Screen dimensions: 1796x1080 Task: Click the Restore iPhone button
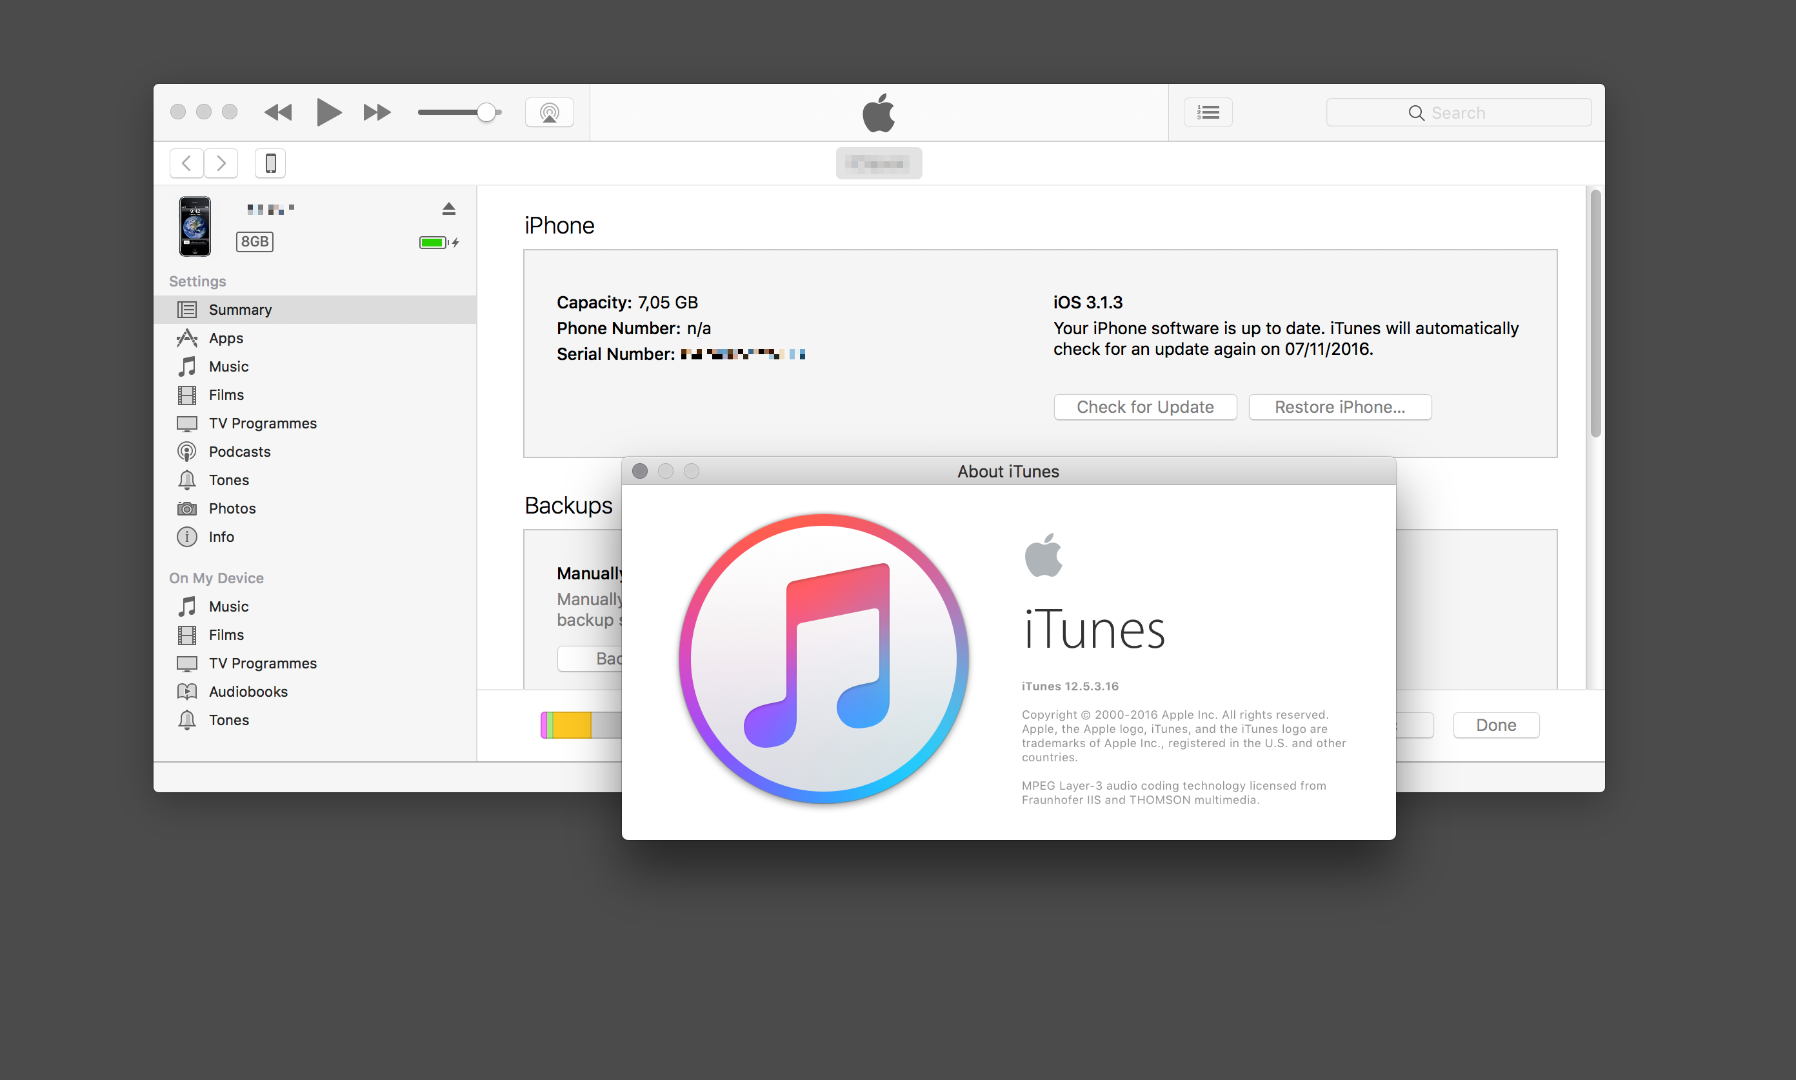(x=1340, y=407)
